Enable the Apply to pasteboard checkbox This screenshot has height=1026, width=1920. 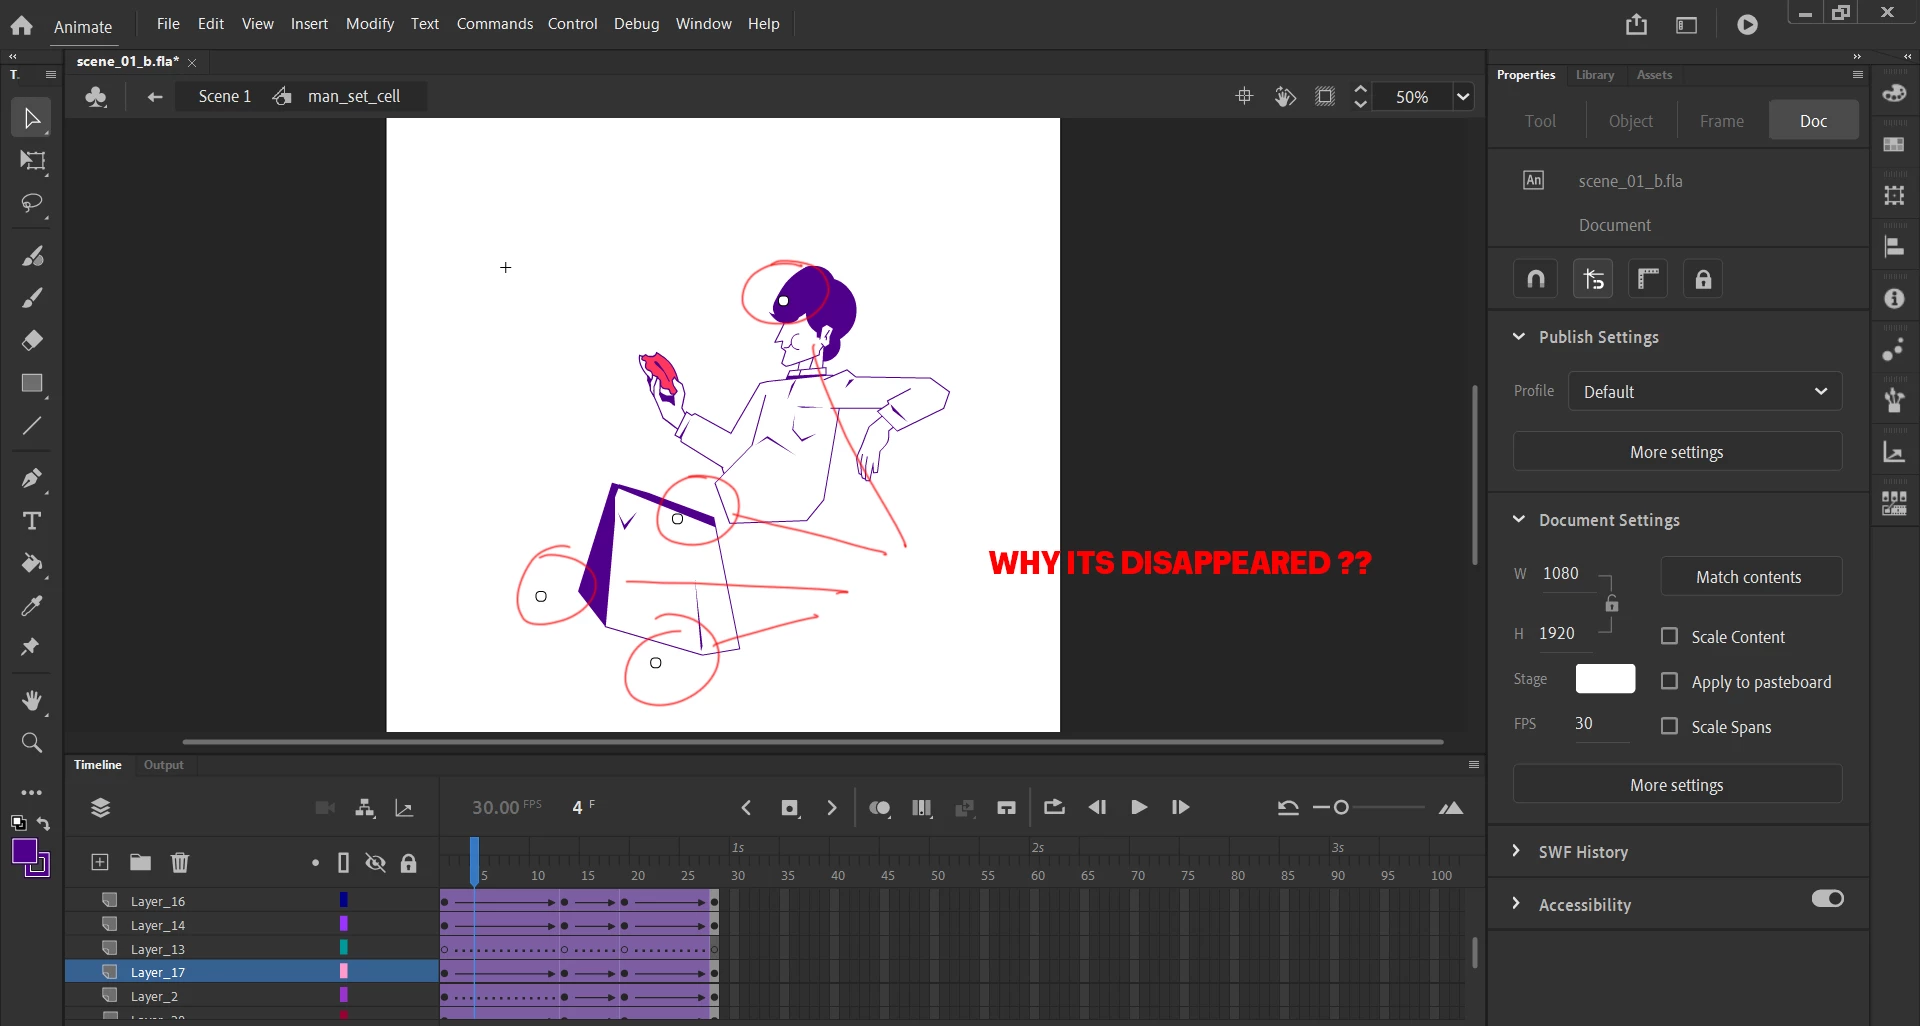pyautogui.click(x=1669, y=681)
